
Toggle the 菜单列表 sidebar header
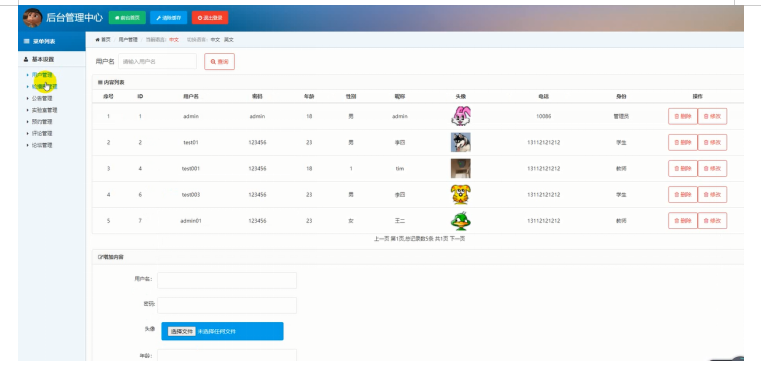click(52, 41)
